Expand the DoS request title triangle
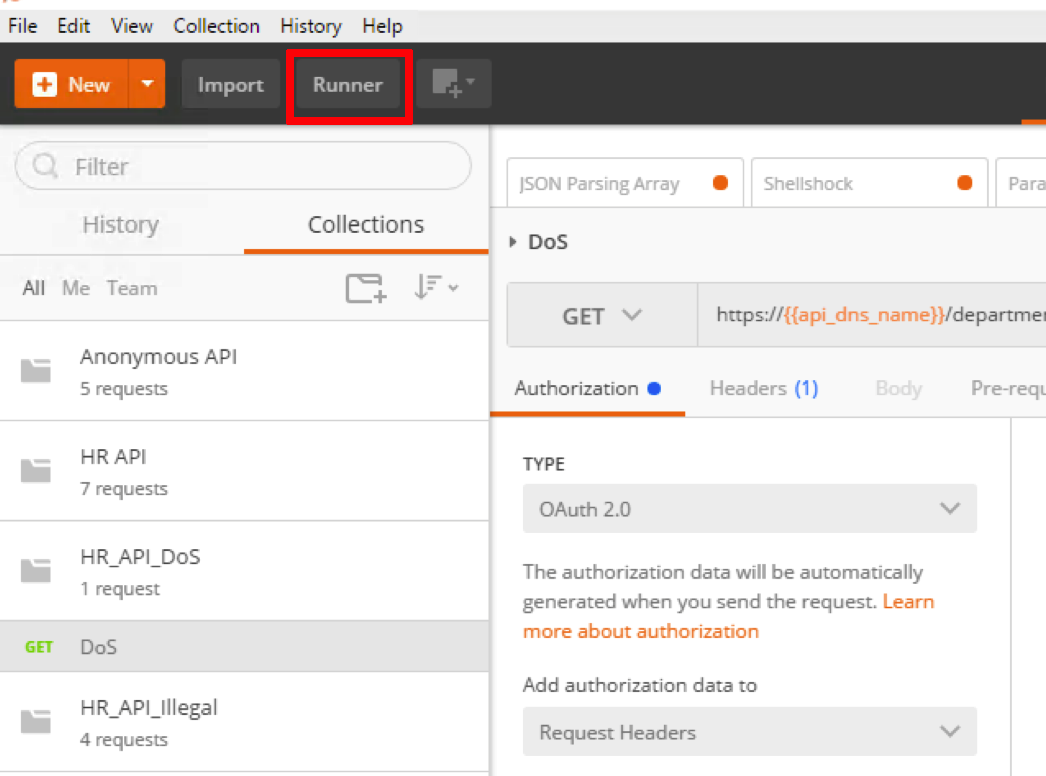Viewport: 1046px width, 776px height. coord(512,242)
